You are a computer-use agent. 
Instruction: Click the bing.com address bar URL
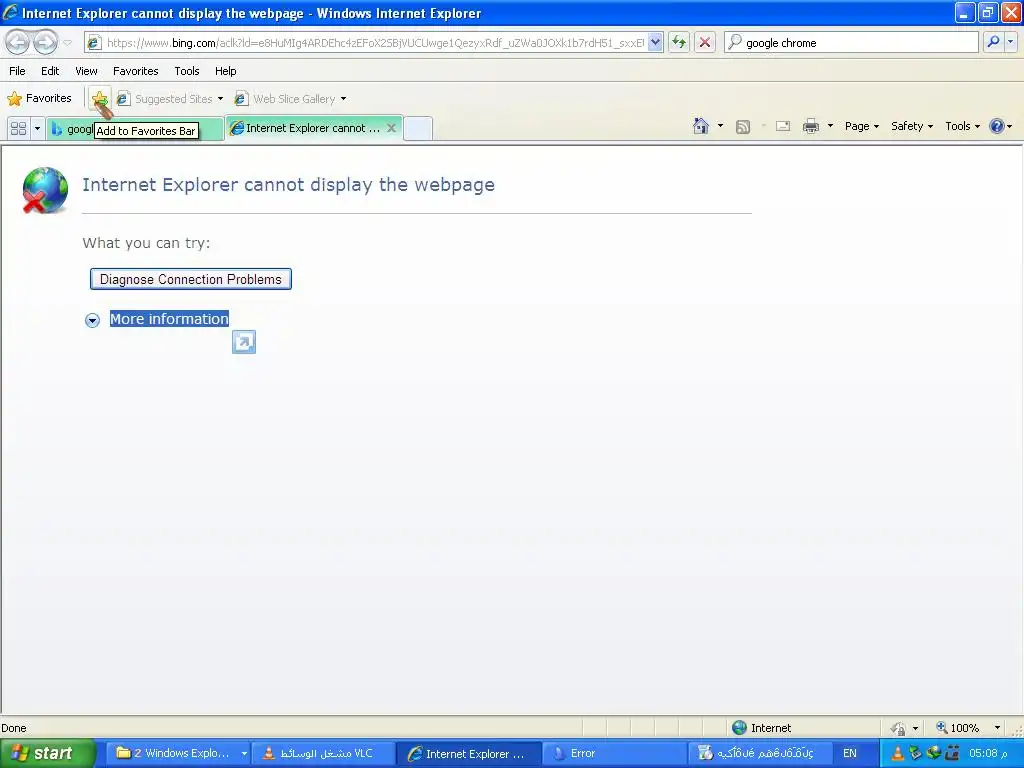pos(376,42)
